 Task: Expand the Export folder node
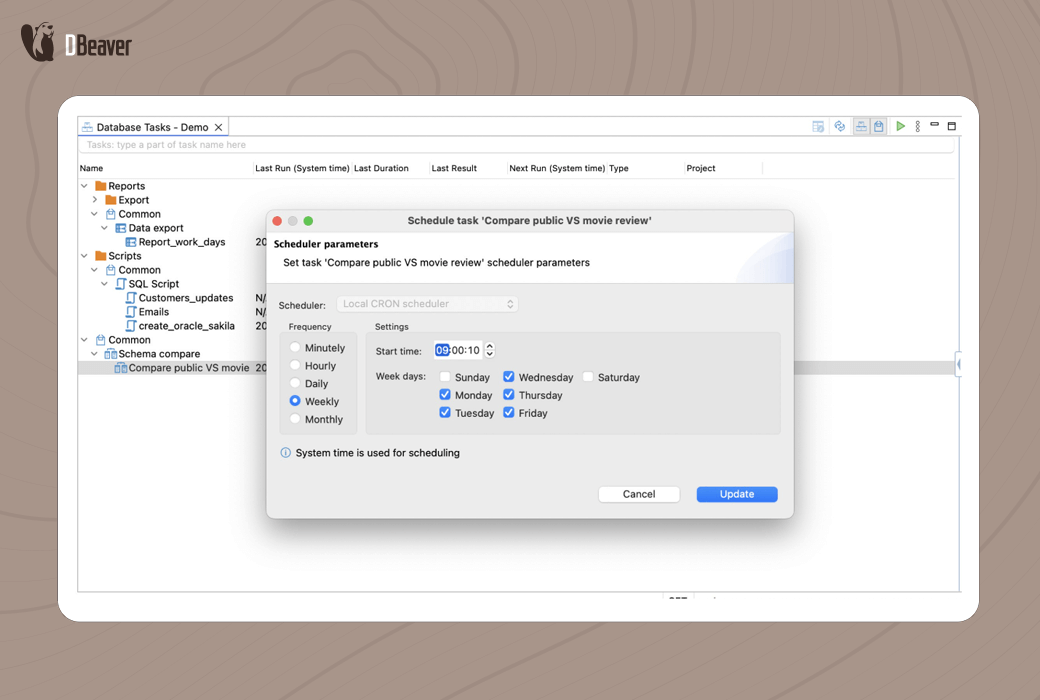click(x=95, y=200)
